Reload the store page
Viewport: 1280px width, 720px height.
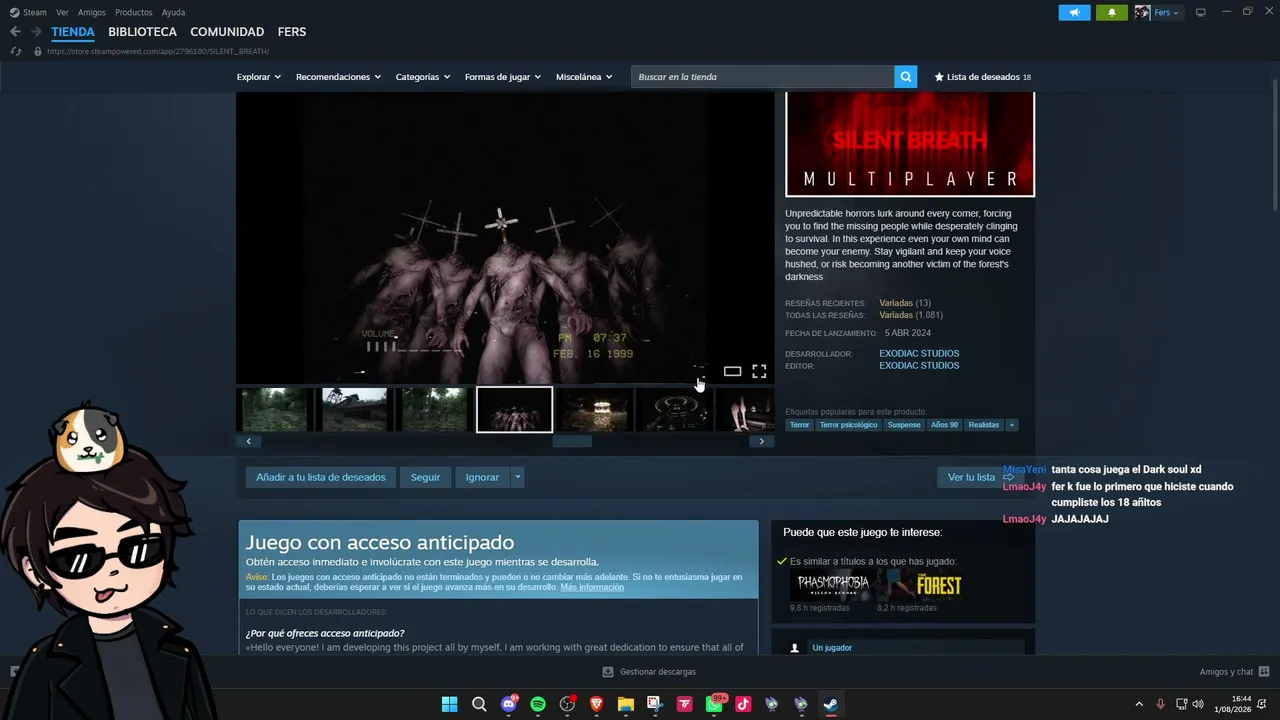click(x=15, y=51)
